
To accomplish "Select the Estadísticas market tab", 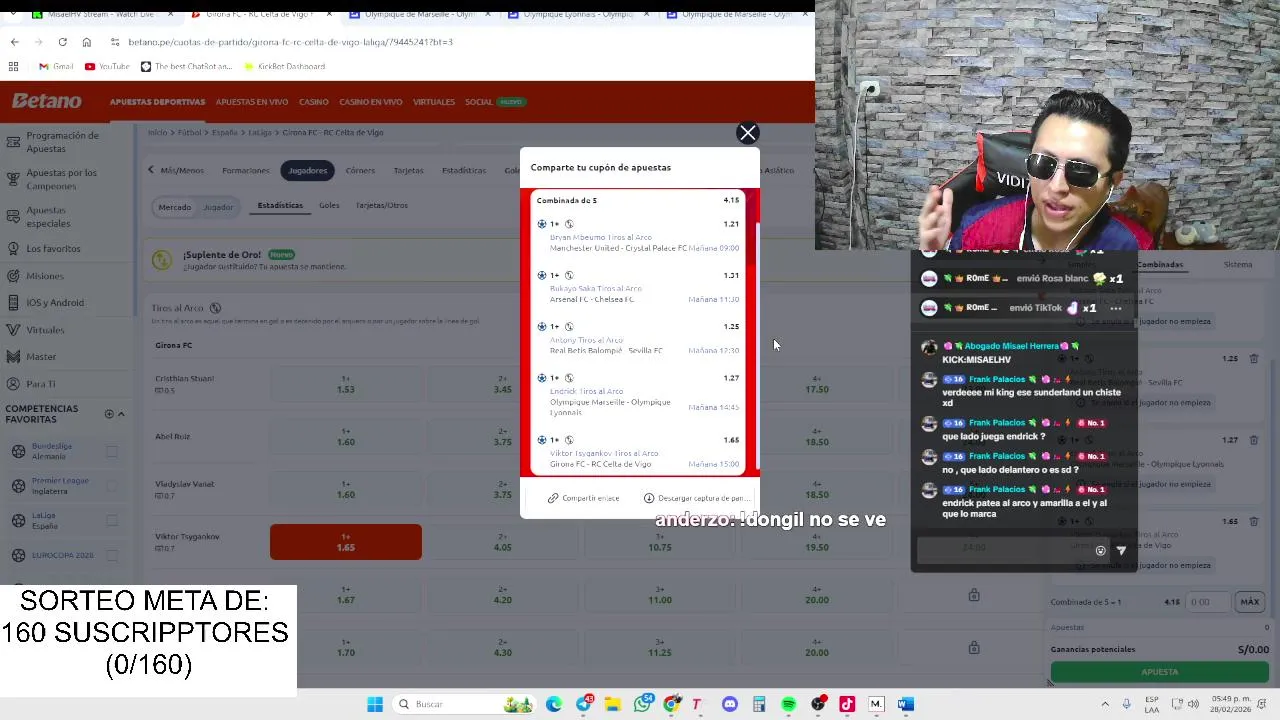I will 464,170.
